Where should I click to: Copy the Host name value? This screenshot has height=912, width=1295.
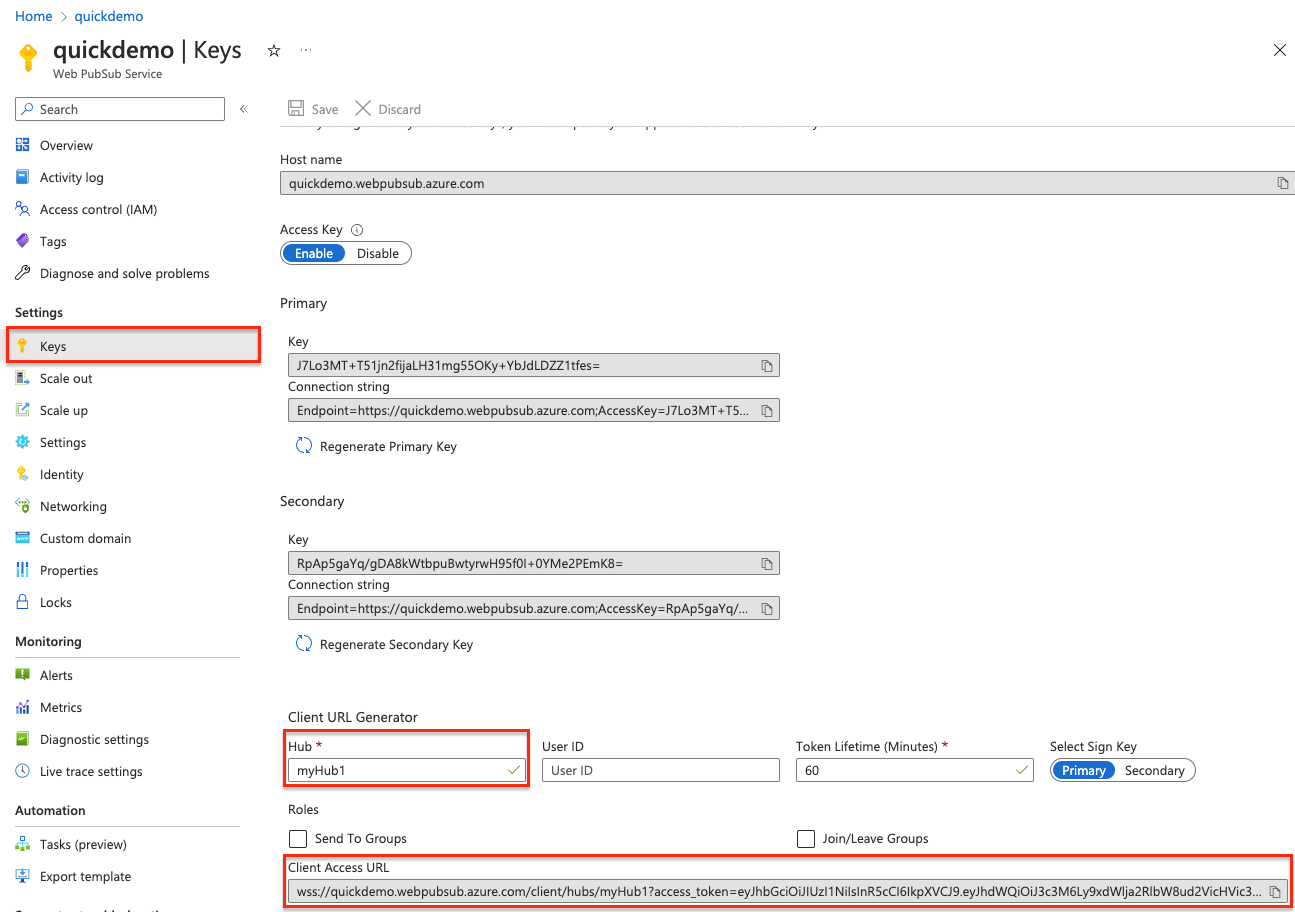(1282, 183)
